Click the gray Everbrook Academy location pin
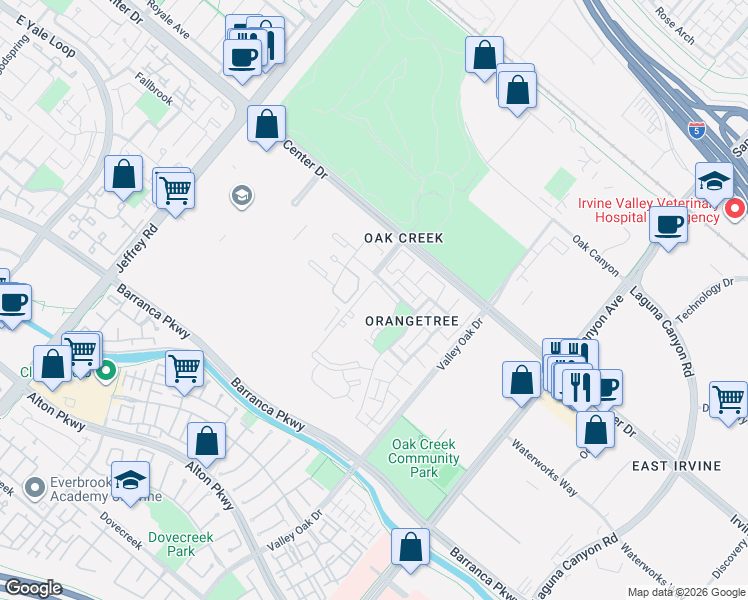Image resolution: width=748 pixels, height=600 pixels. tap(35, 488)
